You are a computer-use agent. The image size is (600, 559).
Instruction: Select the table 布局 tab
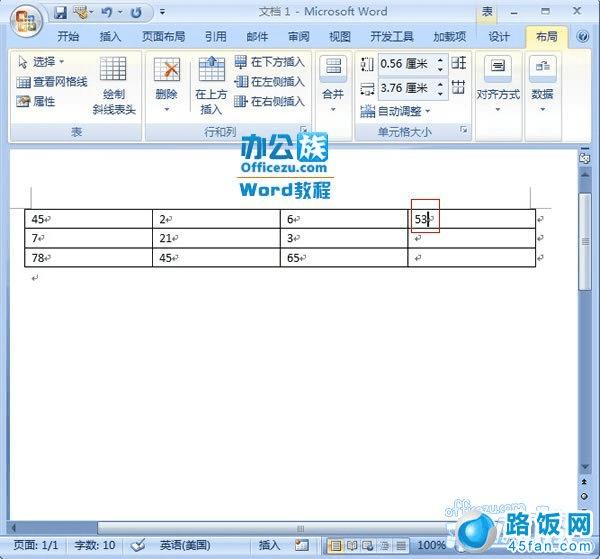[546, 37]
